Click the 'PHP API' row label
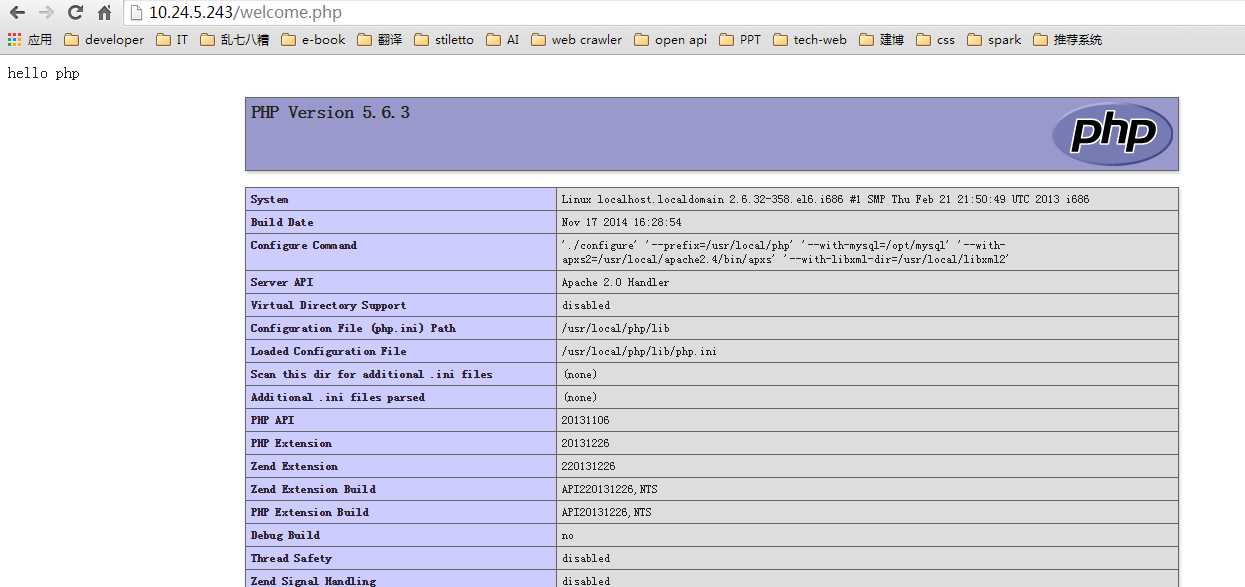The image size is (1245, 587). [x=272, y=420]
